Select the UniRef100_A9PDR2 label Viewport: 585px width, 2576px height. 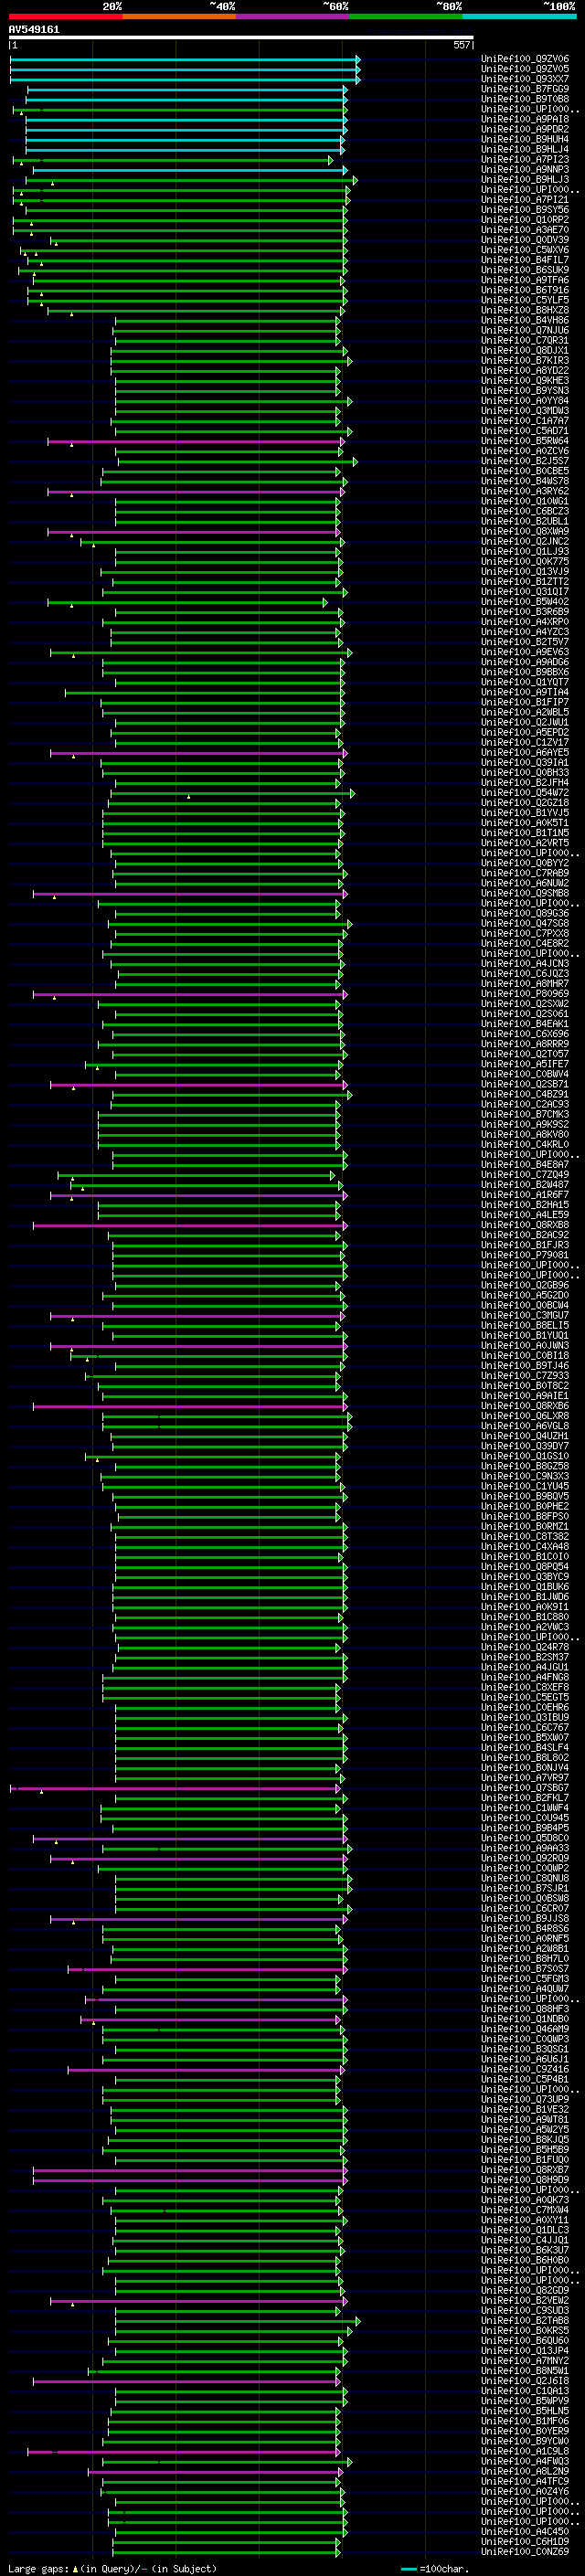click(525, 129)
